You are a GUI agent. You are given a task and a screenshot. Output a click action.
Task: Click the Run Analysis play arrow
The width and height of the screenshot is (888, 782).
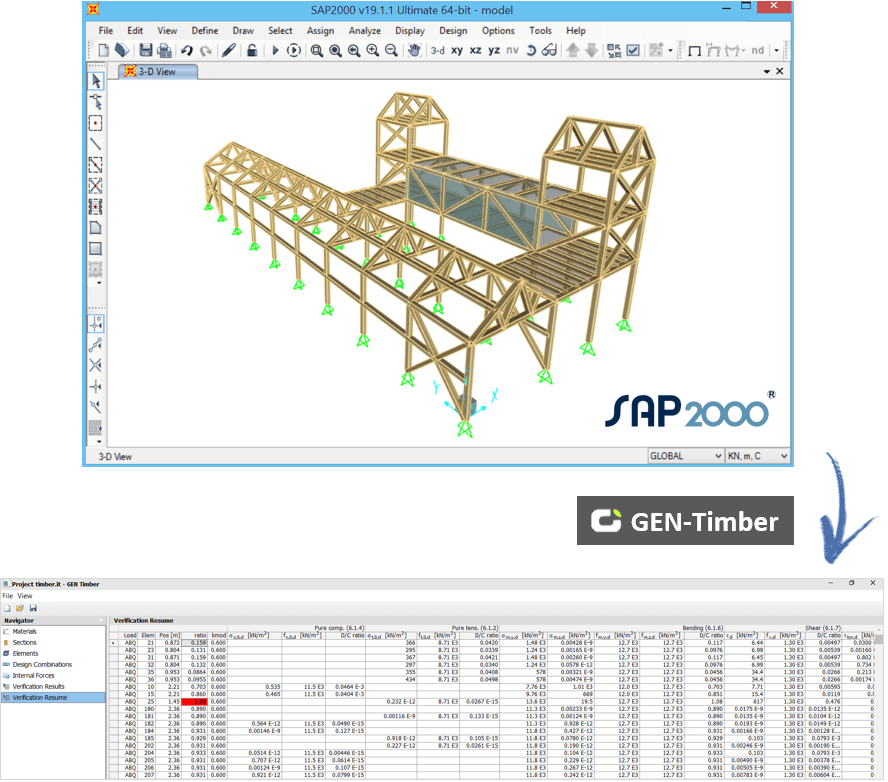(x=275, y=50)
